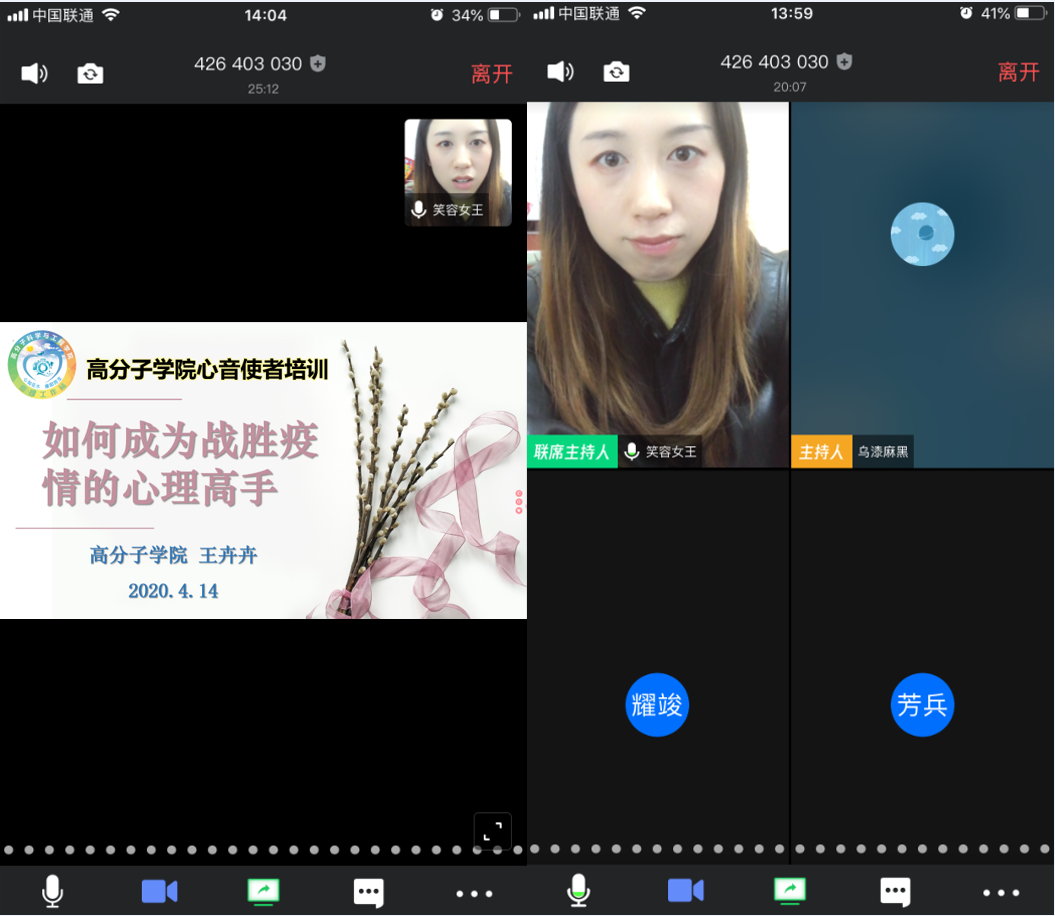This screenshot has height=916, width=1055.
Task: Open the three-dot more menu in the right toolbar
Action: (x=1000, y=892)
